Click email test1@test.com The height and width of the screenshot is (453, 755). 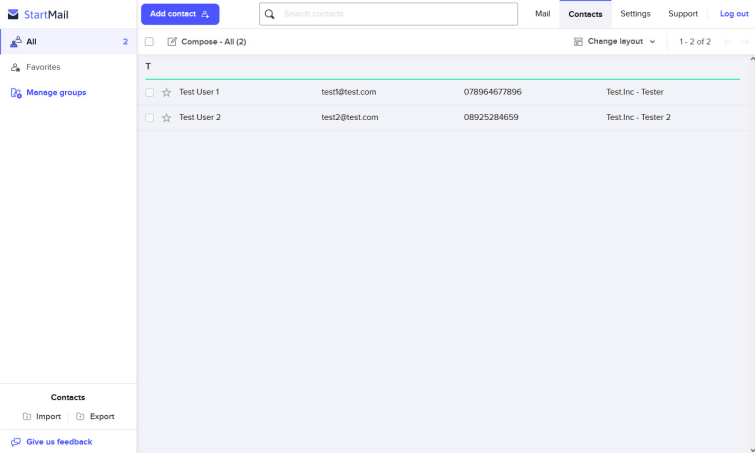tap(349, 92)
